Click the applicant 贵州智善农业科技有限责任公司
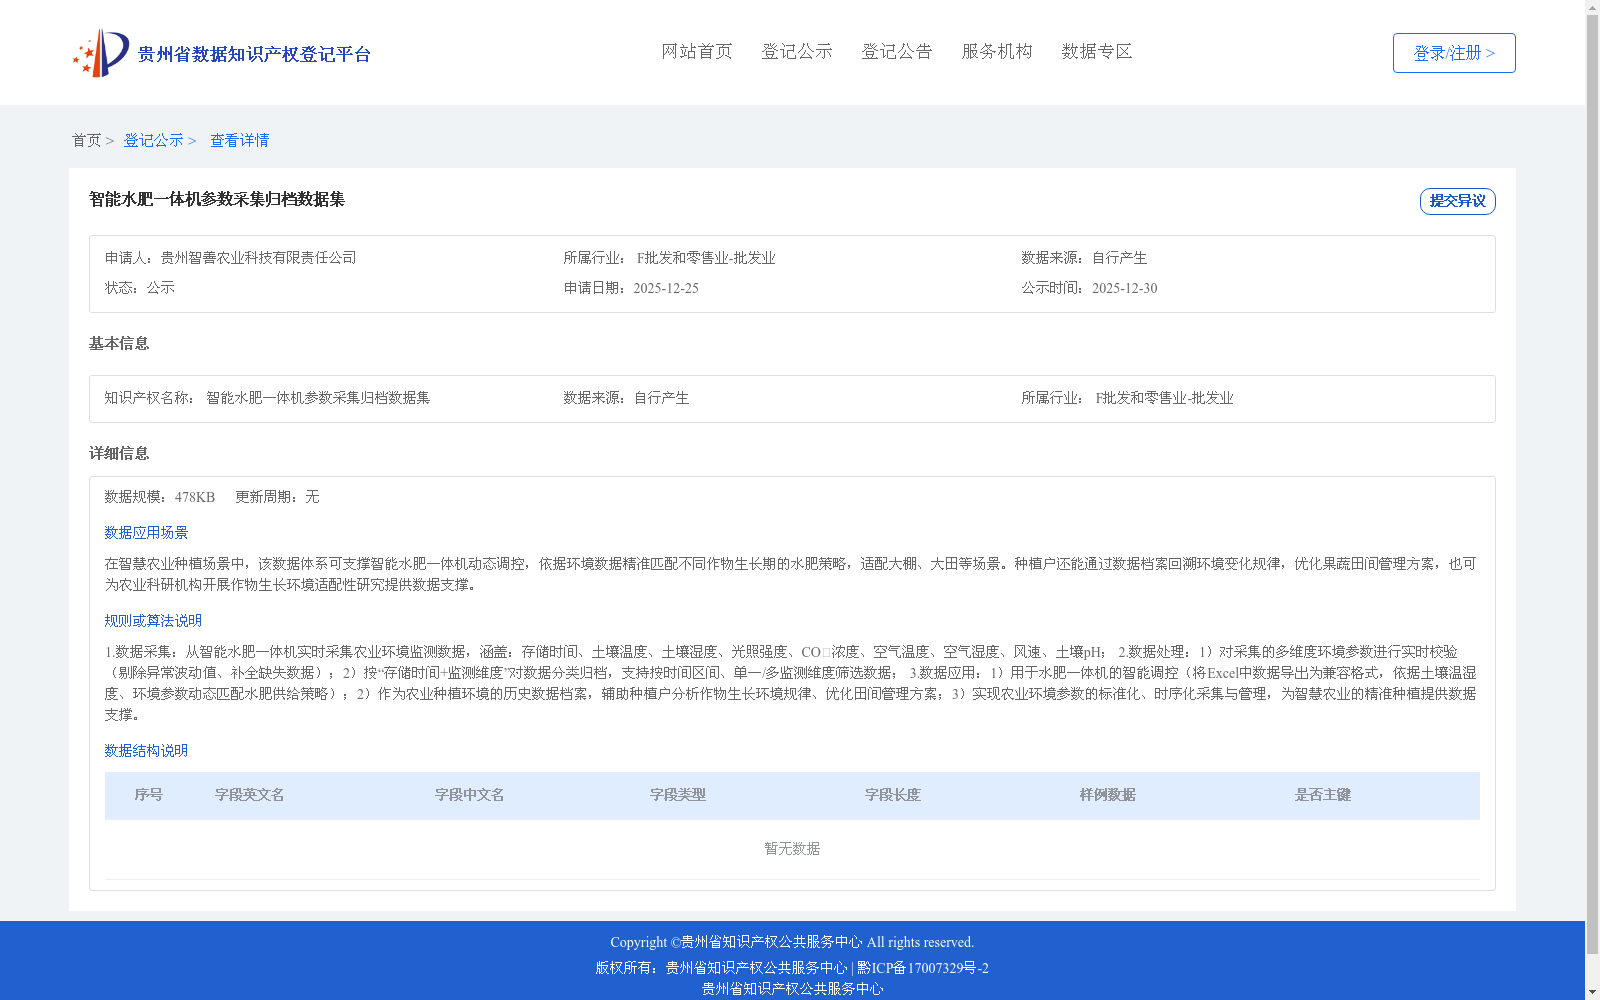Image resolution: width=1600 pixels, height=1000 pixels. (259, 258)
